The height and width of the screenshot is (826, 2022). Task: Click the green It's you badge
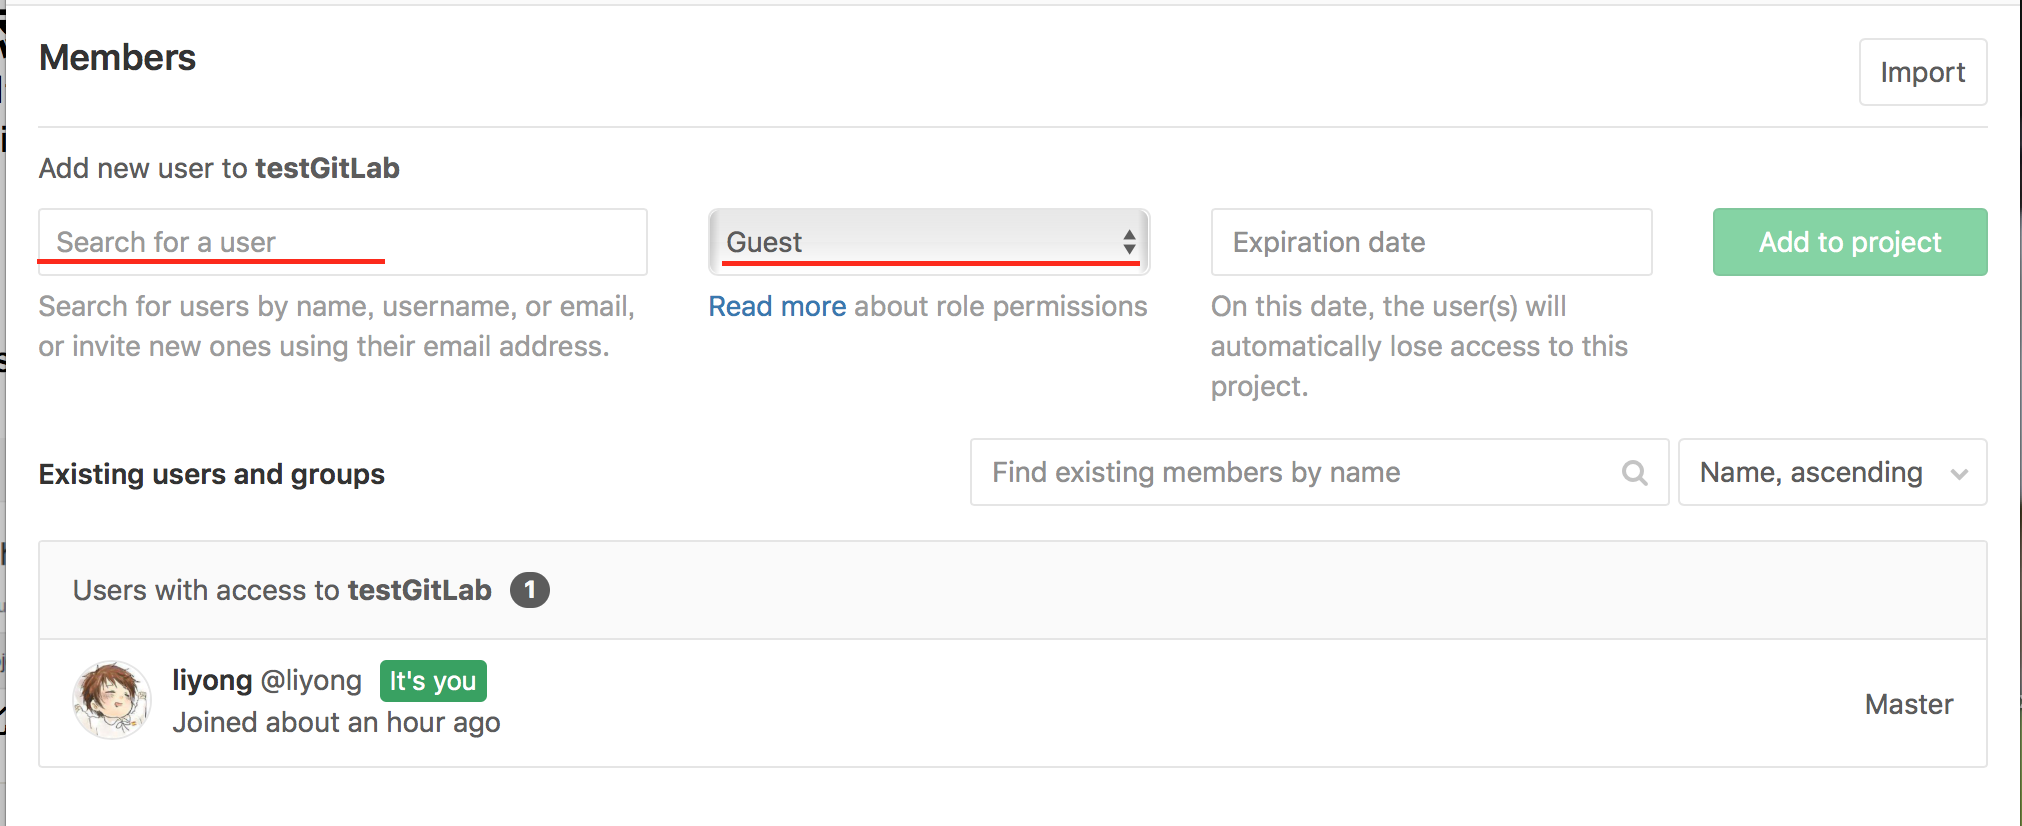tap(432, 681)
